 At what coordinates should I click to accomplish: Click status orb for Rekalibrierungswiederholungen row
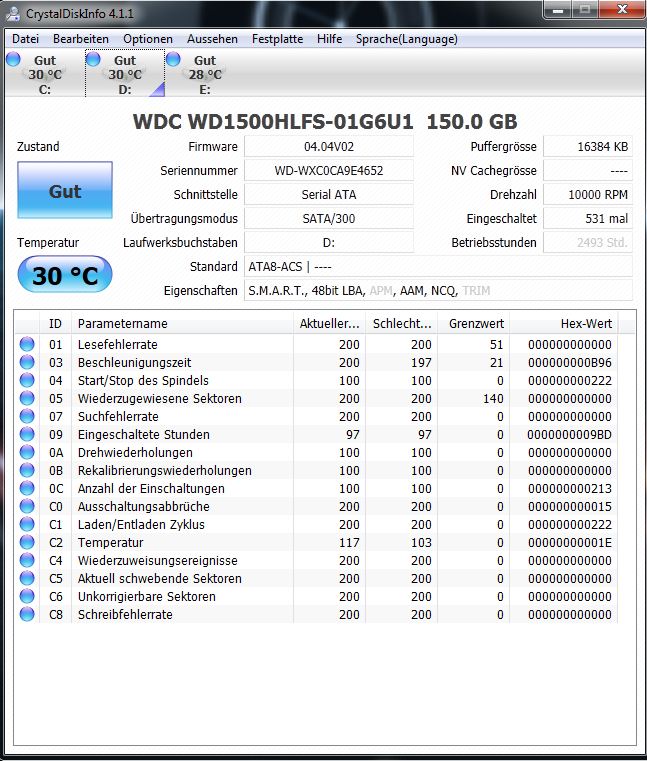click(27, 470)
